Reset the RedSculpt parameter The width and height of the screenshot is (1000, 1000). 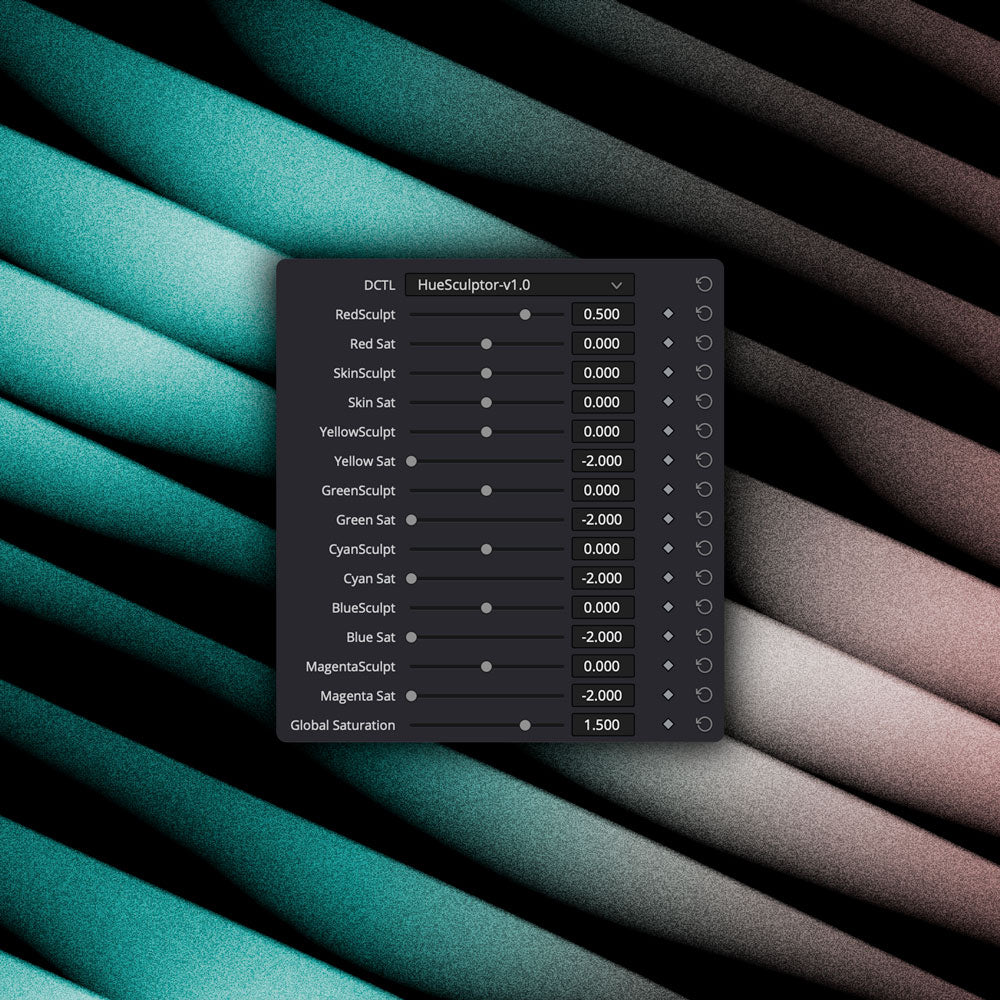click(703, 314)
